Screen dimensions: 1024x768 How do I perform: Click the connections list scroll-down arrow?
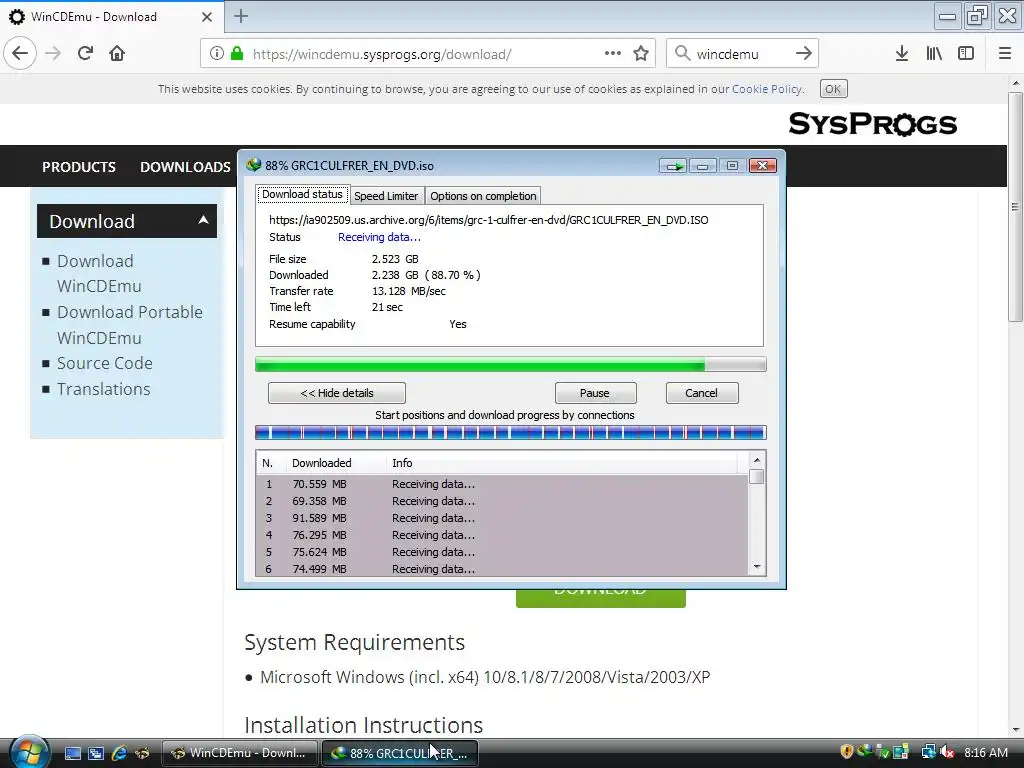tap(757, 567)
